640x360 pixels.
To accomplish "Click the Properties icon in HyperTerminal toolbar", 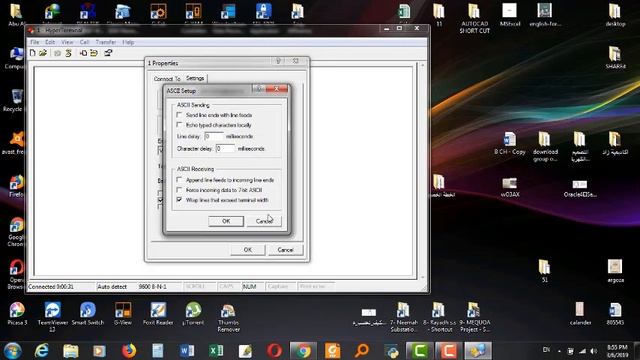I will point(108,53).
